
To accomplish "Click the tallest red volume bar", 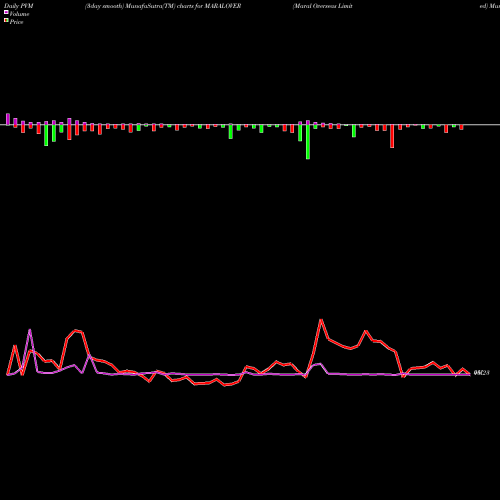I will (392, 136).
